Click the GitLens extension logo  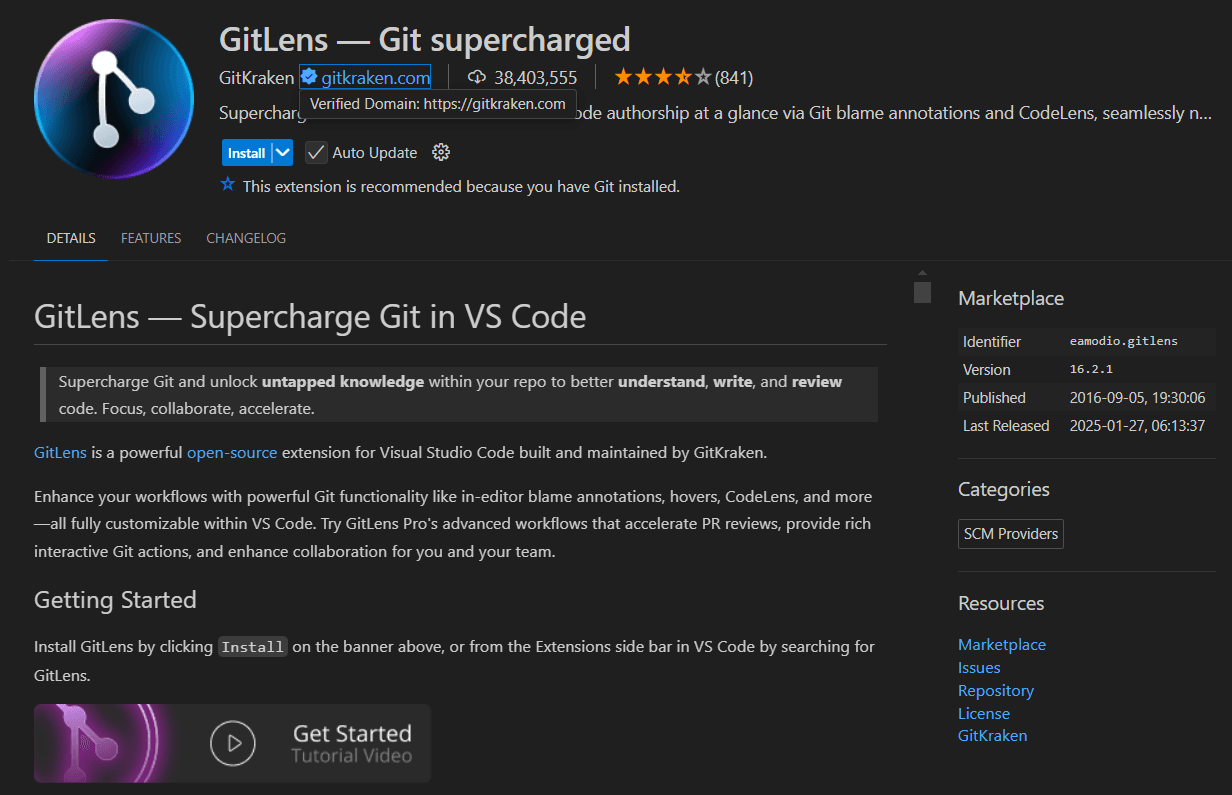113,100
